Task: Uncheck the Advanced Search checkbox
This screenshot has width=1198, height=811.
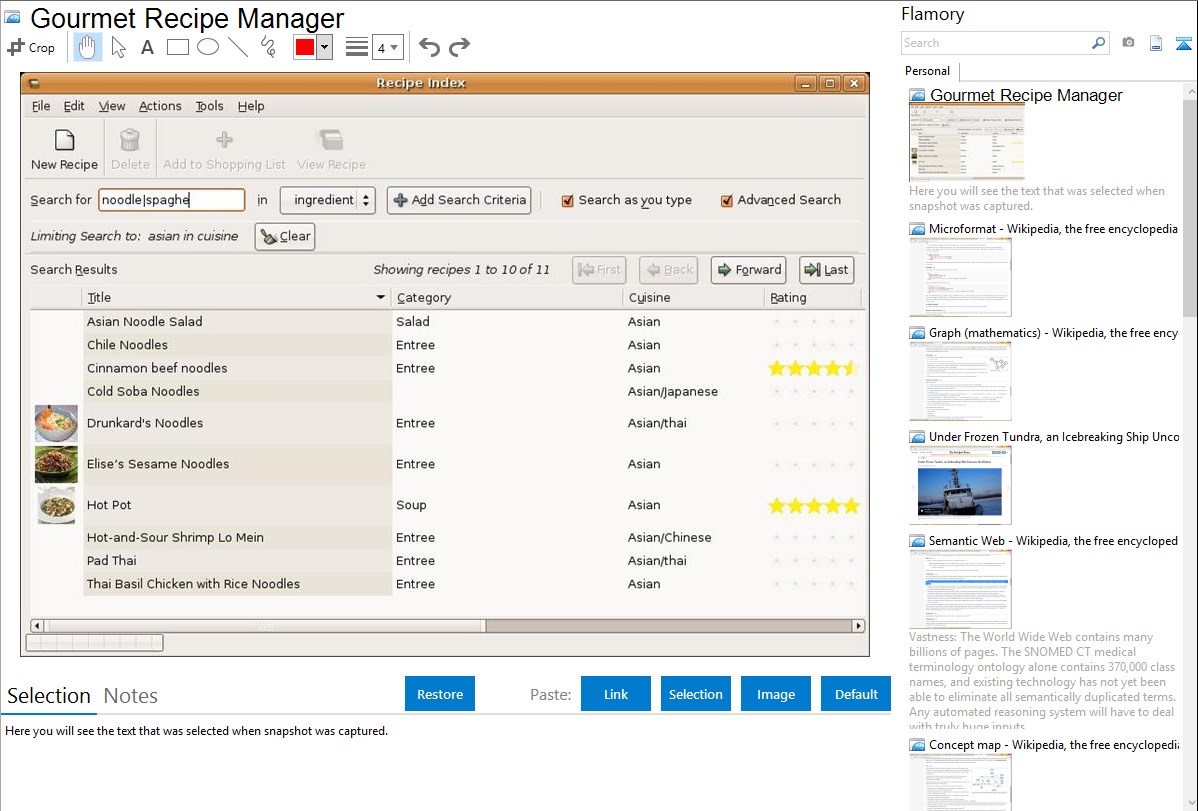Action: pyautogui.click(x=727, y=200)
